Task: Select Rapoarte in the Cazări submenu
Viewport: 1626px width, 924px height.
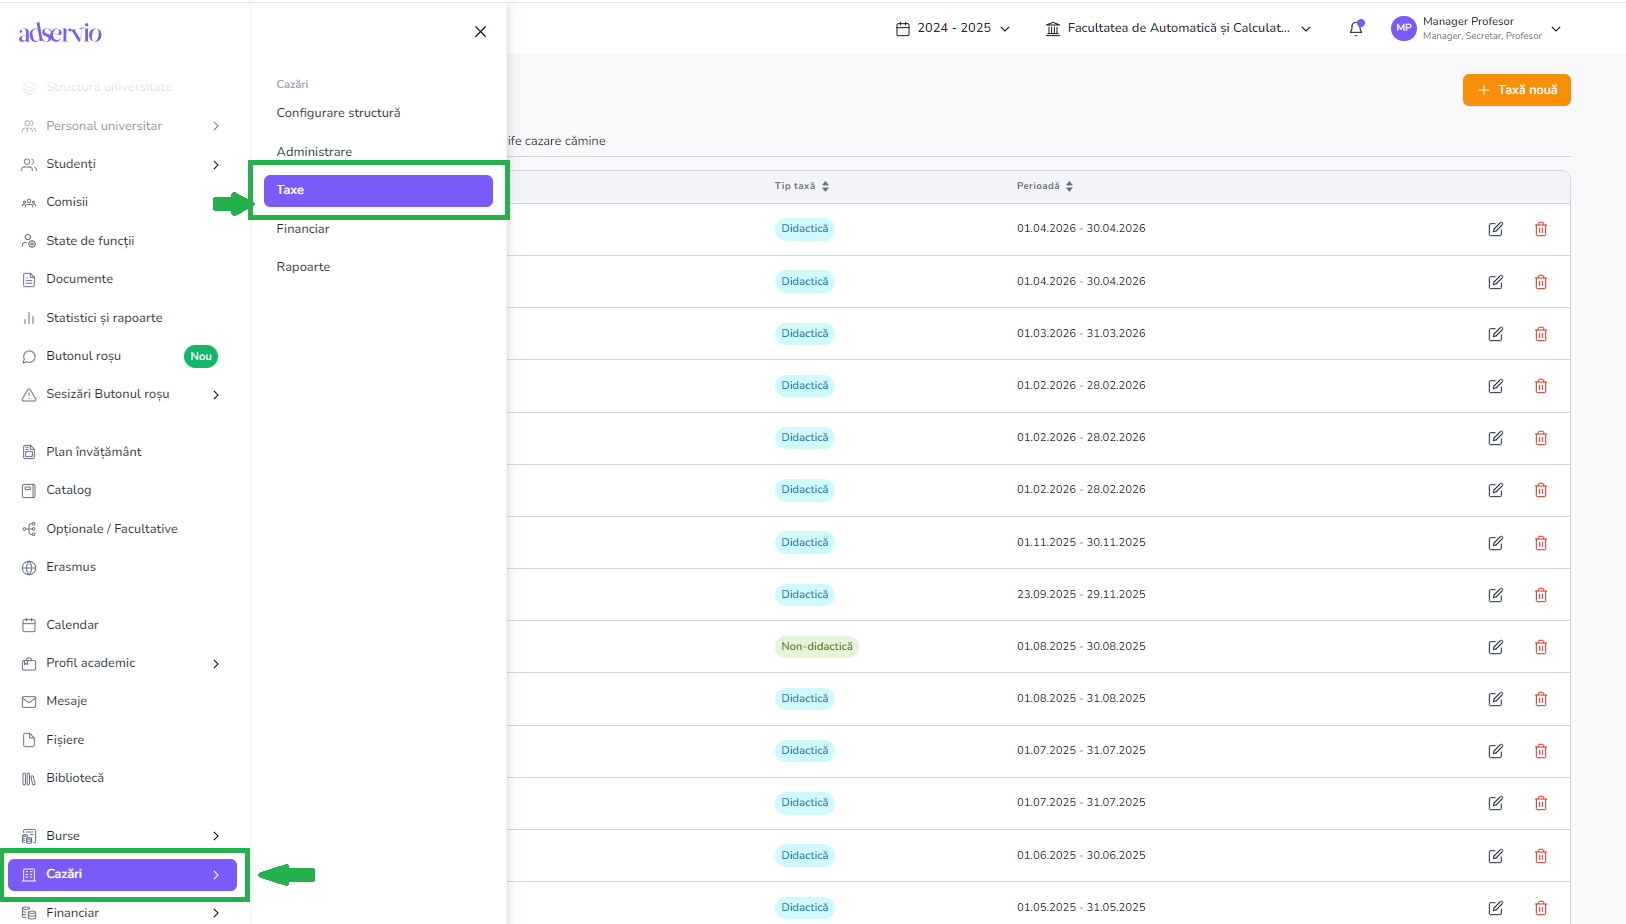Action: coord(303,267)
